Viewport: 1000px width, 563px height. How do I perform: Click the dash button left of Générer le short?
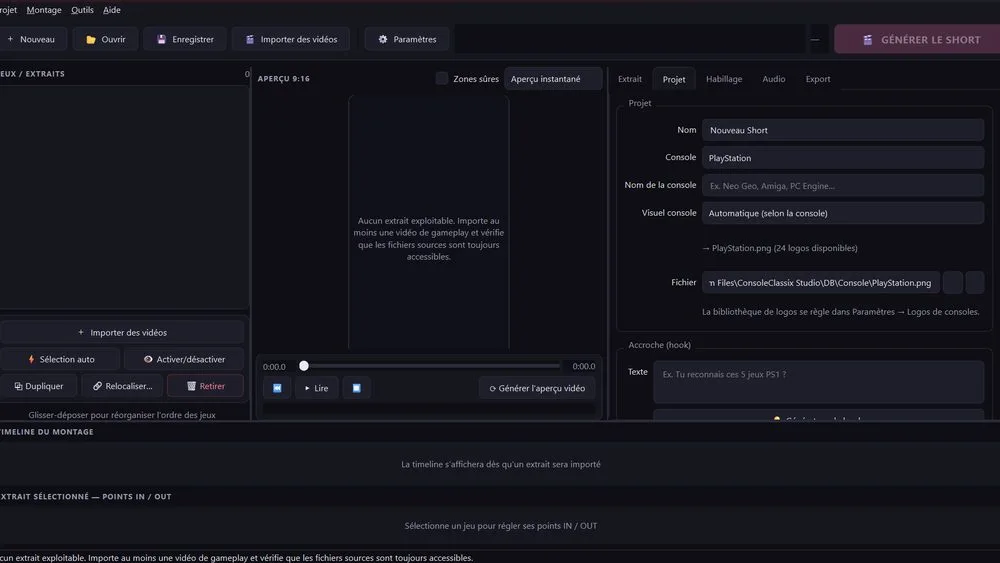815,40
